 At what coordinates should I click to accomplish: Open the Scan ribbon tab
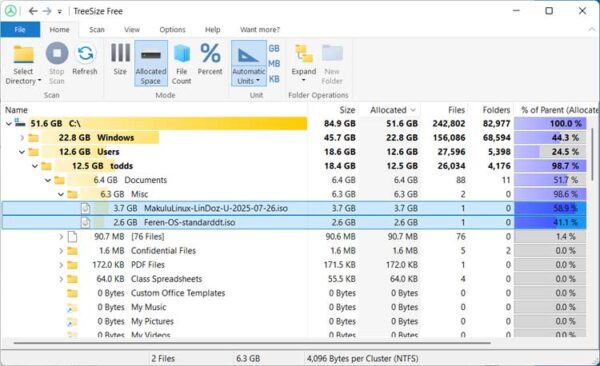pyautogui.click(x=97, y=29)
